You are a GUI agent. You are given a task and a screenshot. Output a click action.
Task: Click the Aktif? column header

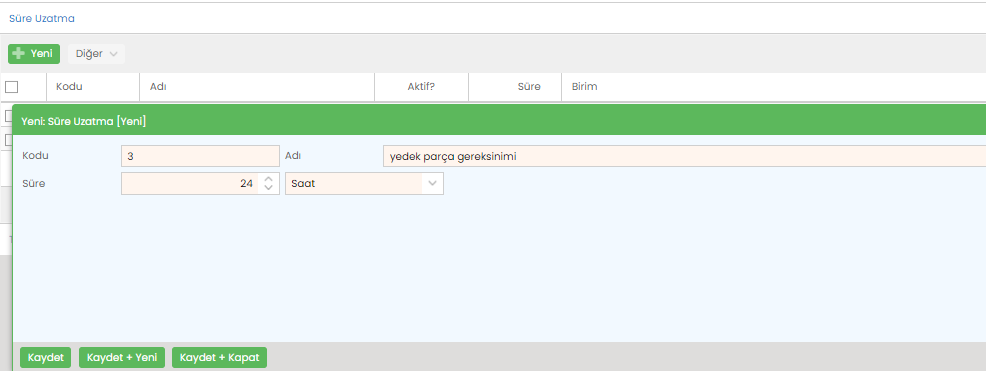click(x=421, y=87)
